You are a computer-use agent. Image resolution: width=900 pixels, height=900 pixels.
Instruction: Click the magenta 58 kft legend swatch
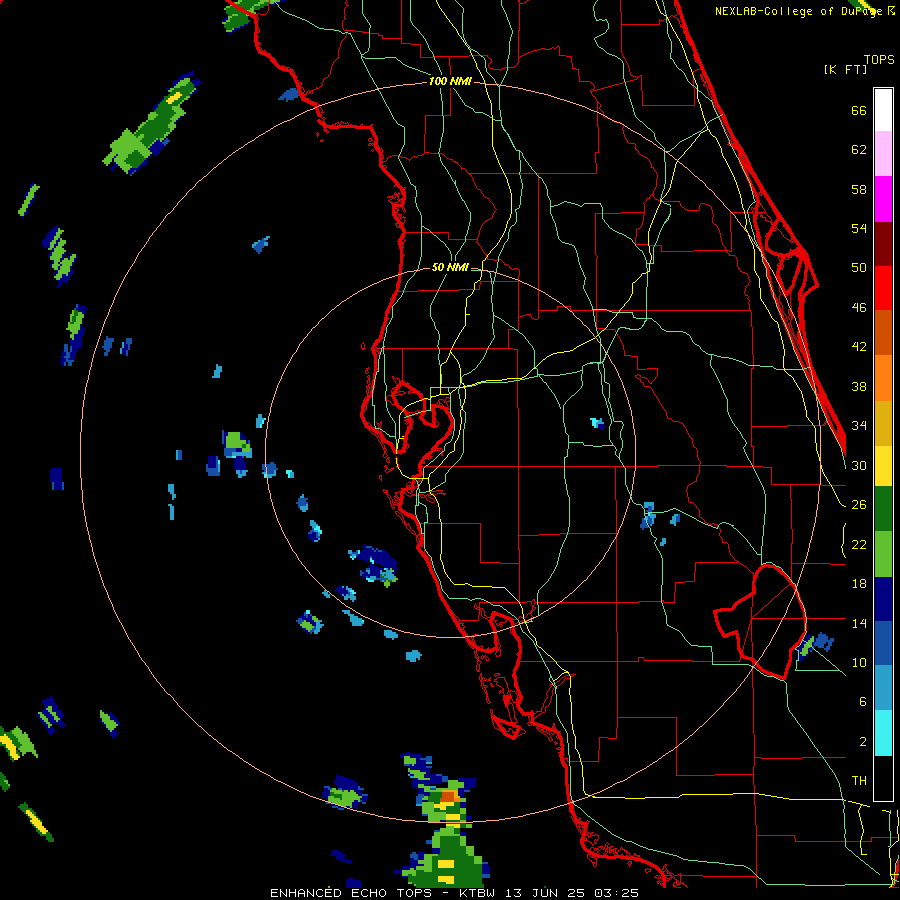point(883,199)
